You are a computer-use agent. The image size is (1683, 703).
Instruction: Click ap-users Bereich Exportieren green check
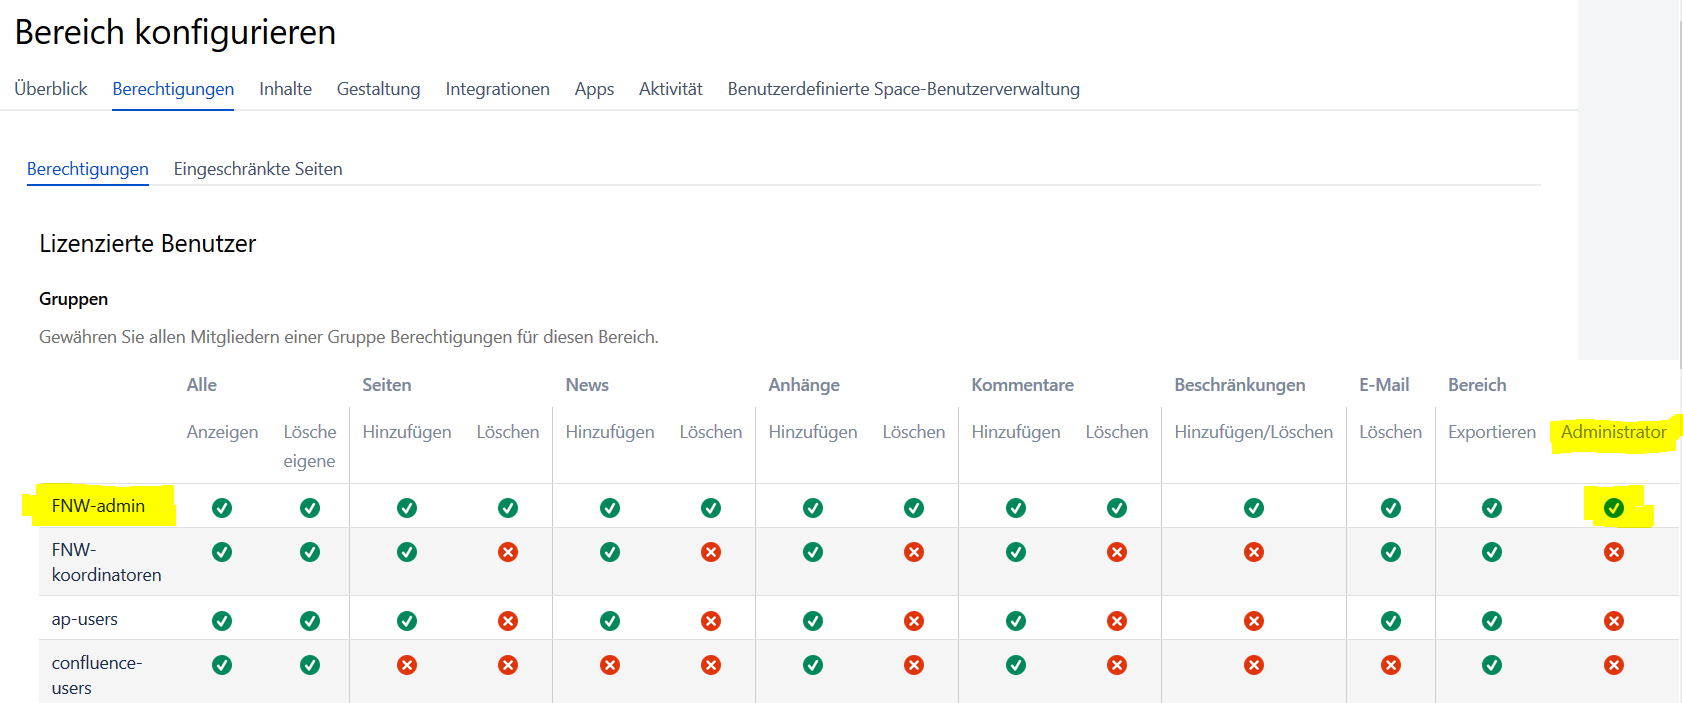point(1491,621)
